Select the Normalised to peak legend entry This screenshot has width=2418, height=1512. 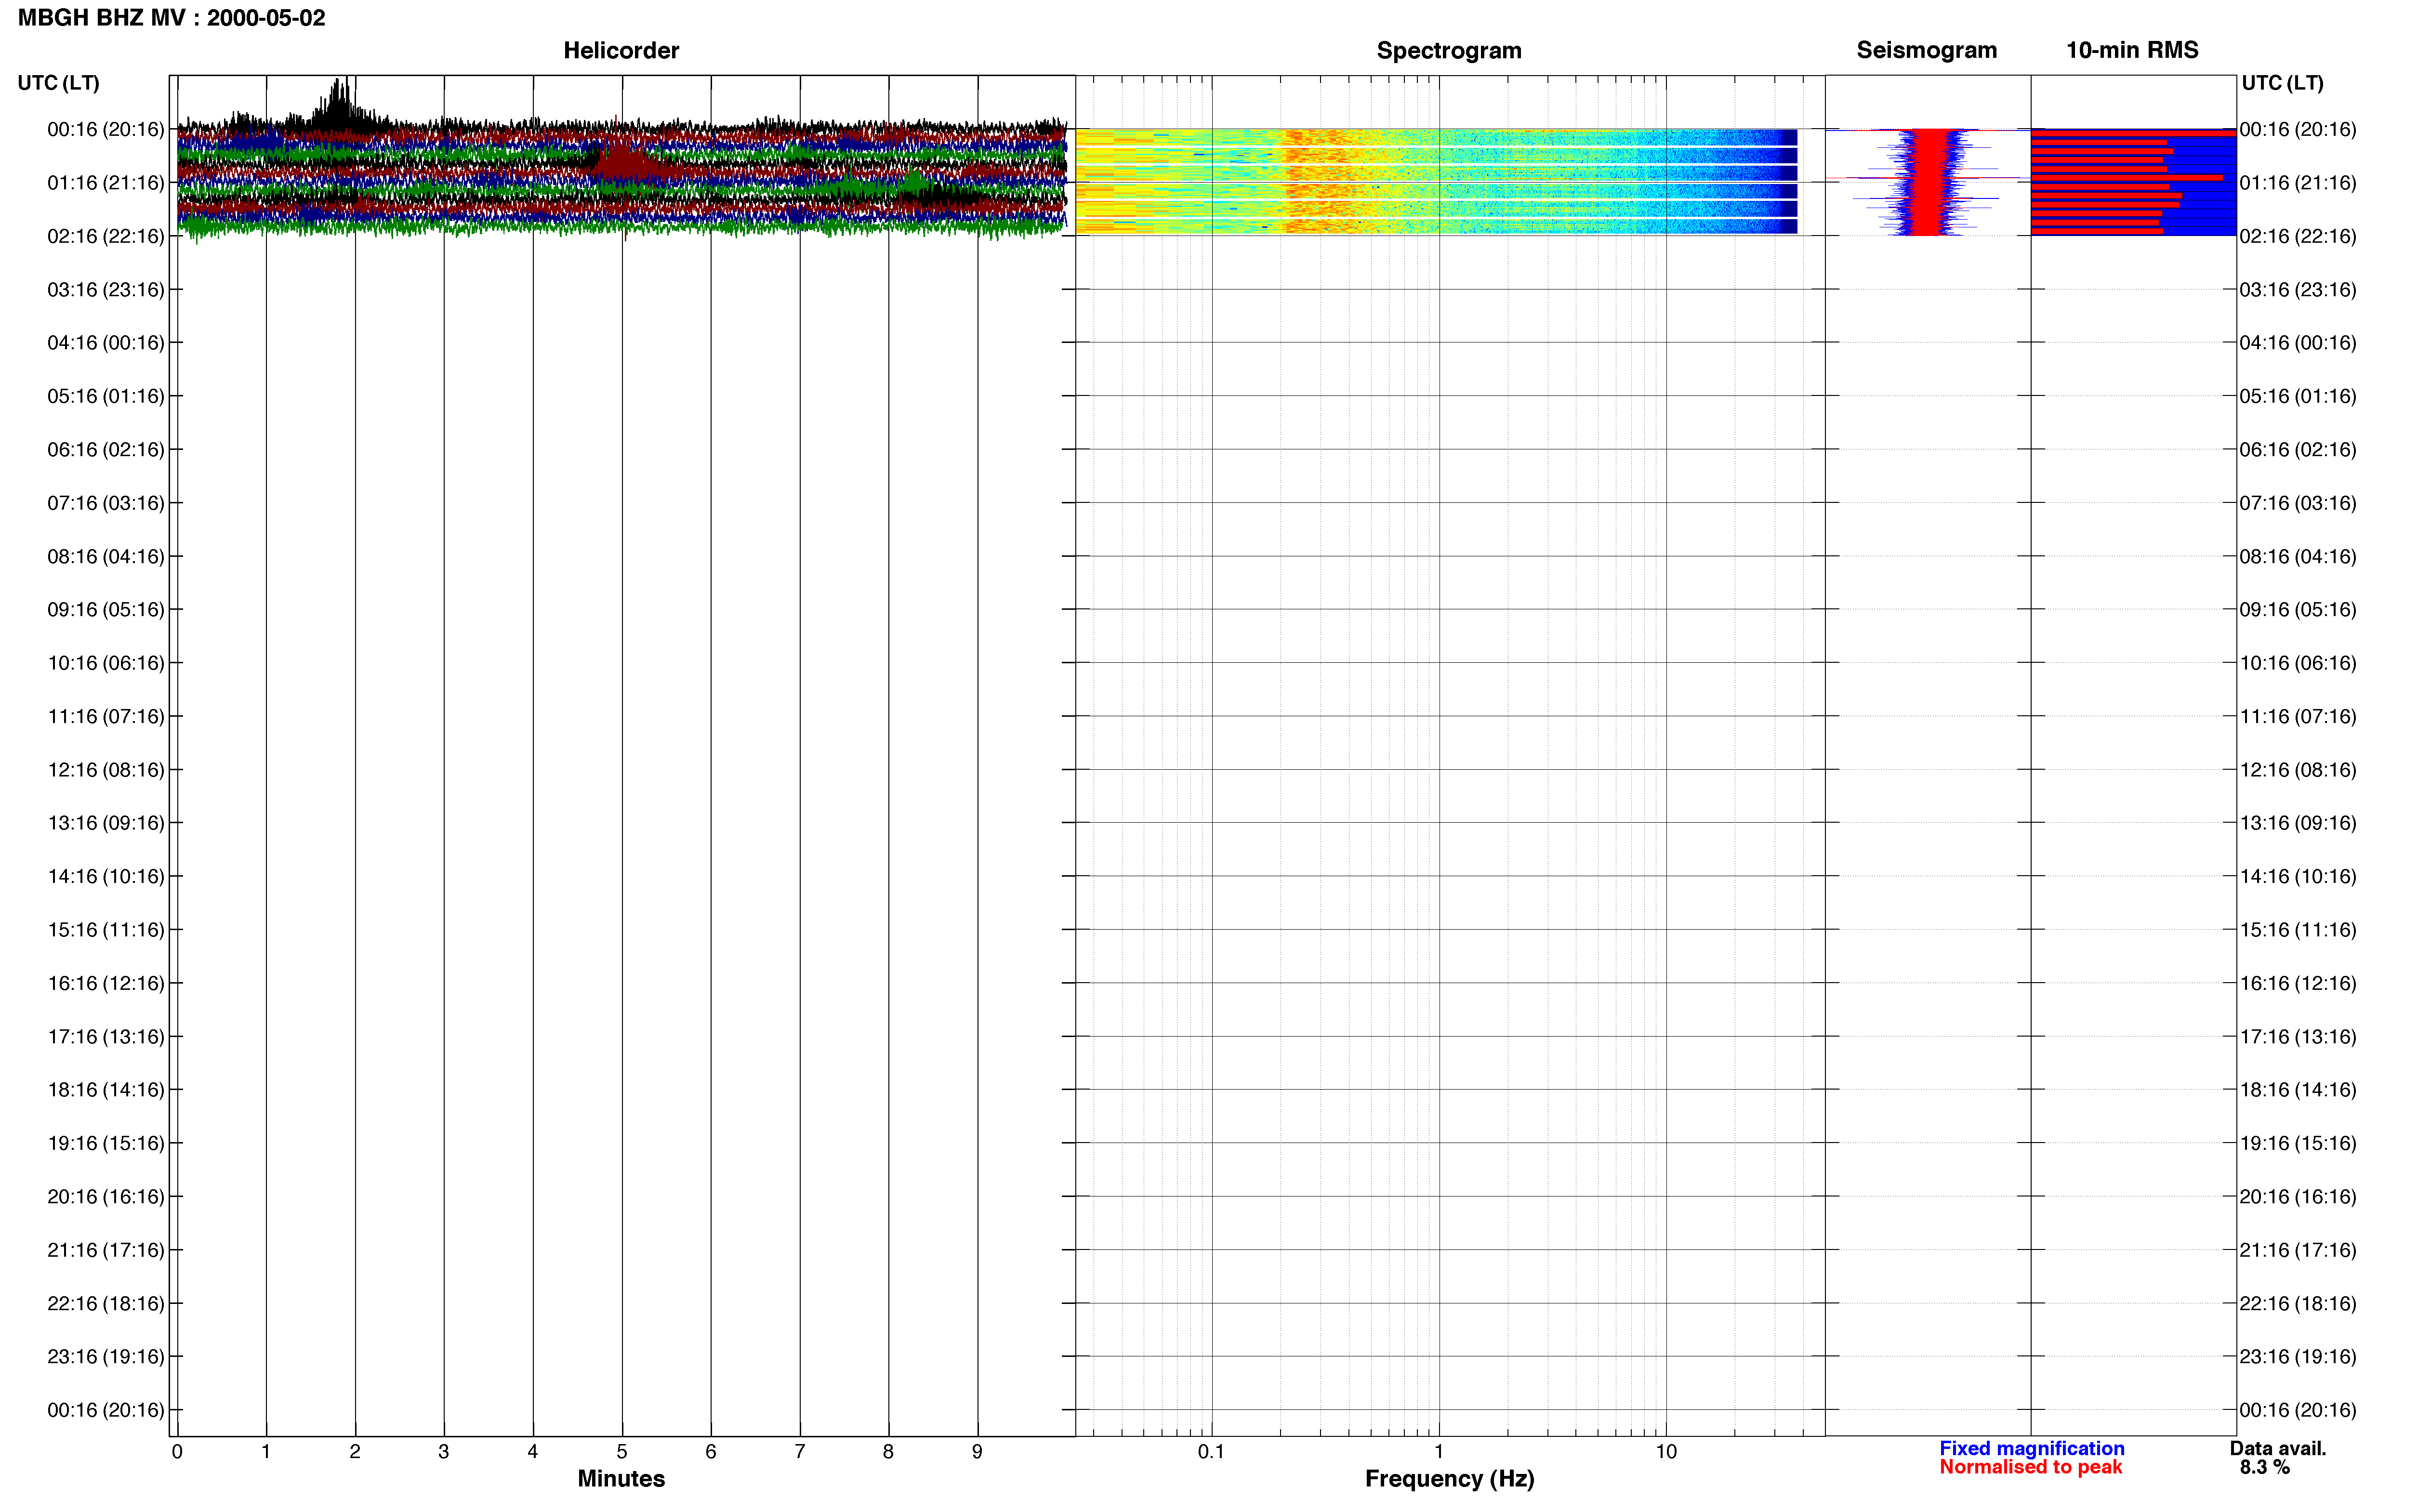tap(2030, 1467)
